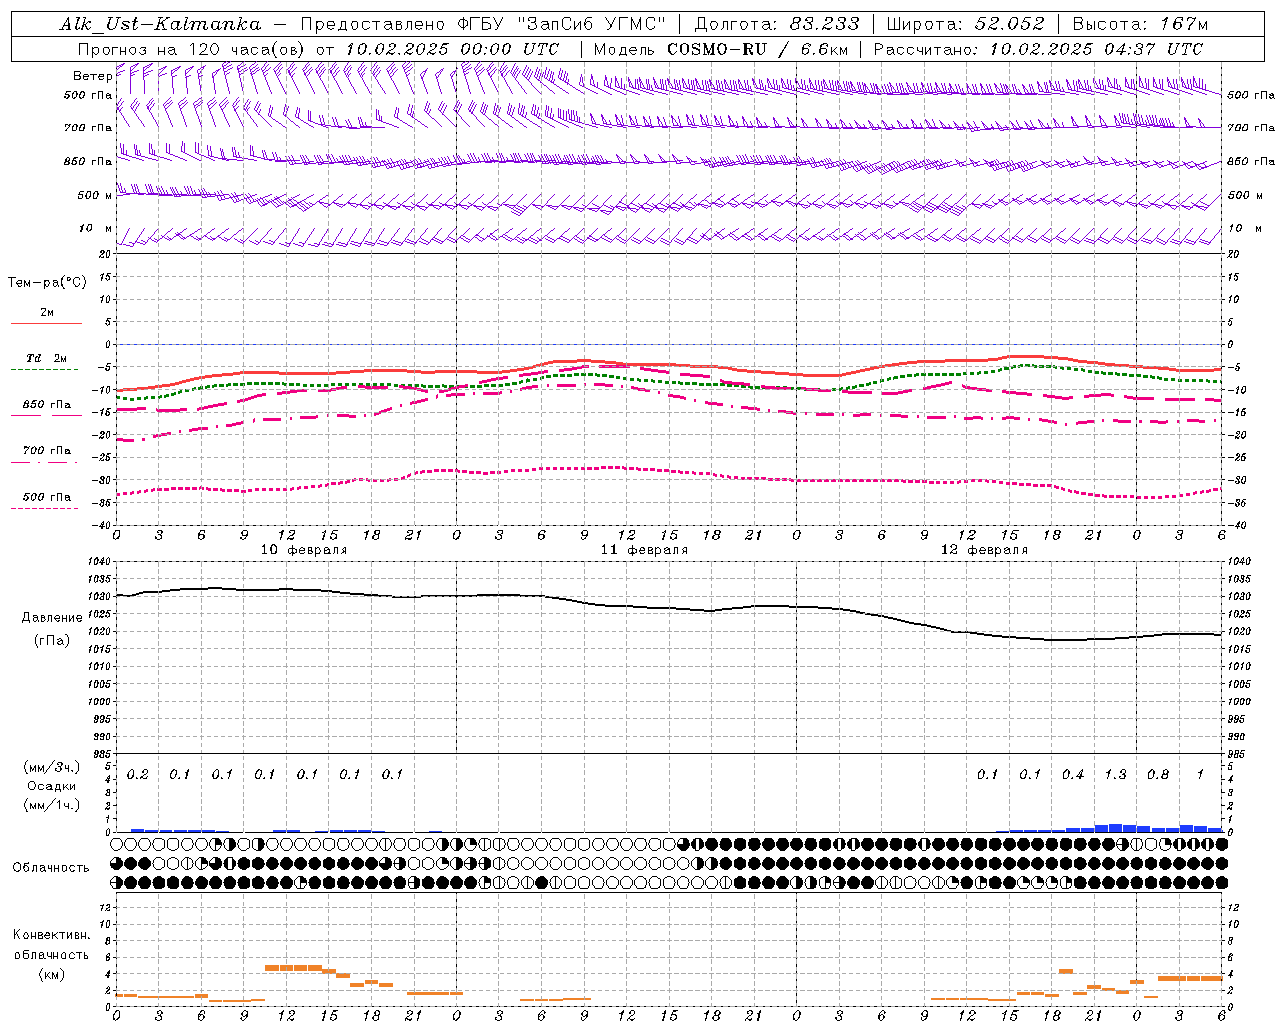
Task: Select the longitude value Долгота: 83.233
Action: coord(777,24)
